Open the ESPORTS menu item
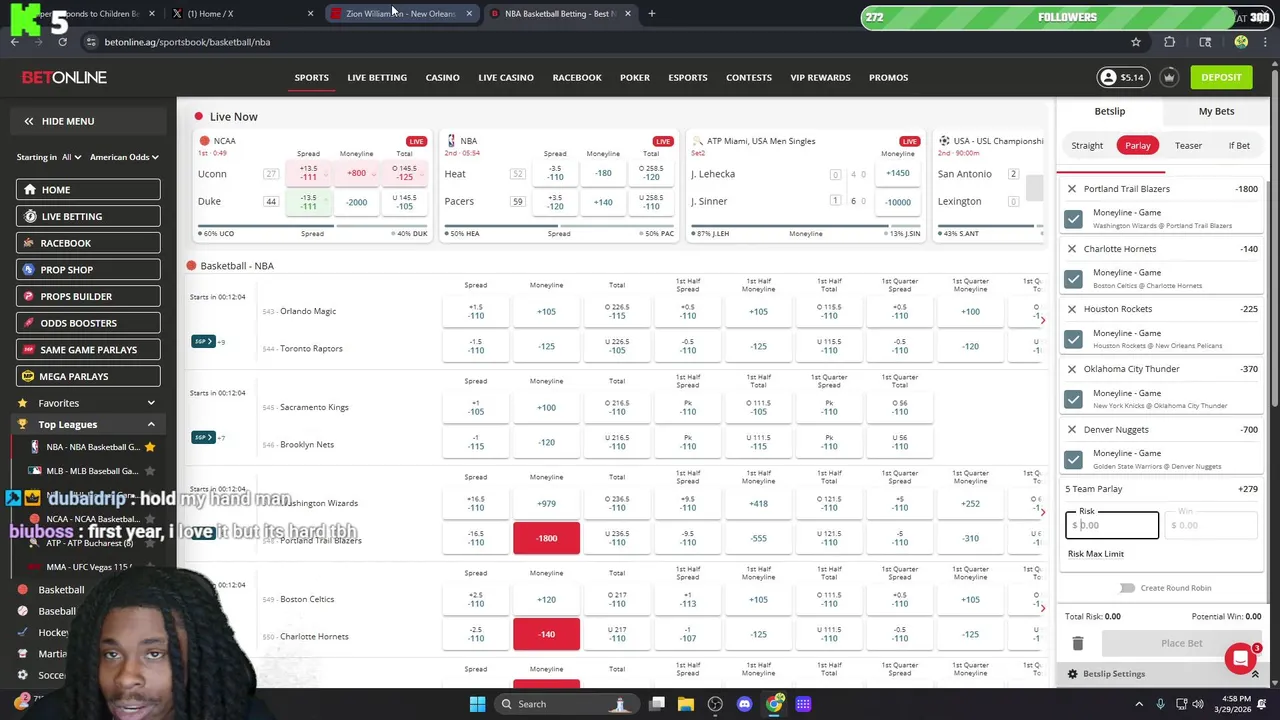 click(687, 77)
